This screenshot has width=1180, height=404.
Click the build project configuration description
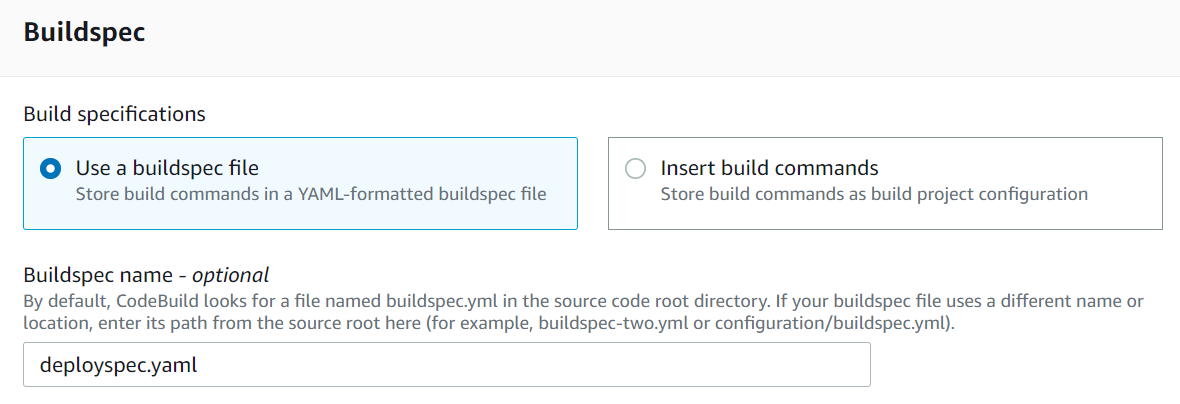coord(874,194)
